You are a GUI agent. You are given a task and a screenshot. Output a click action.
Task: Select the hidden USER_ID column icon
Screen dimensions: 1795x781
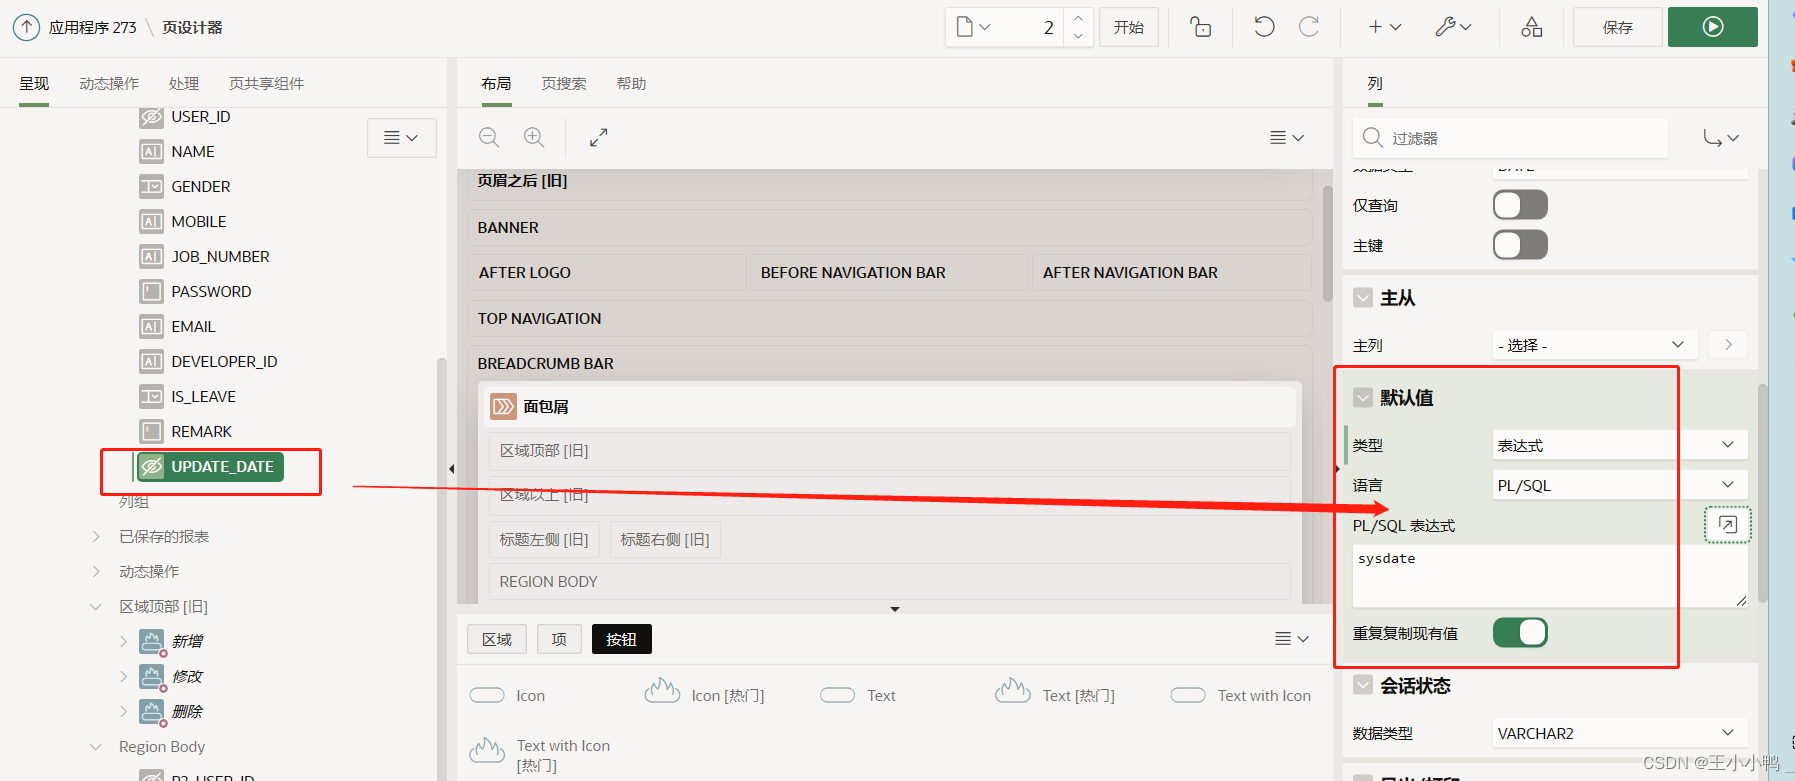[x=151, y=117]
